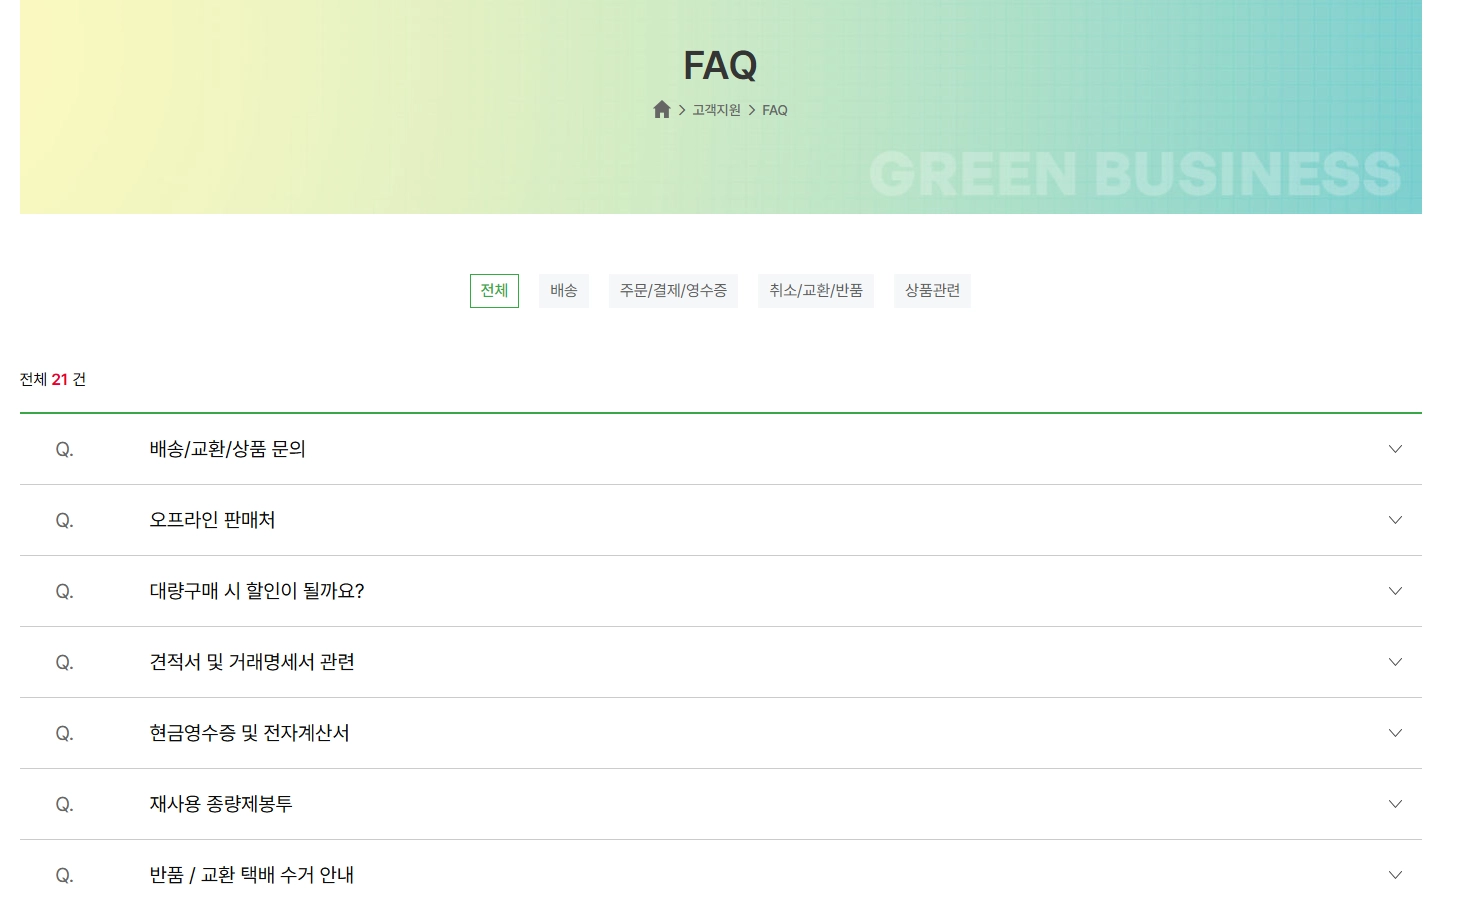Open the 대량구매 시 할인이 될까요? answer
Image resolution: width=1481 pixels, height=902 pixels.
coord(1395,591)
